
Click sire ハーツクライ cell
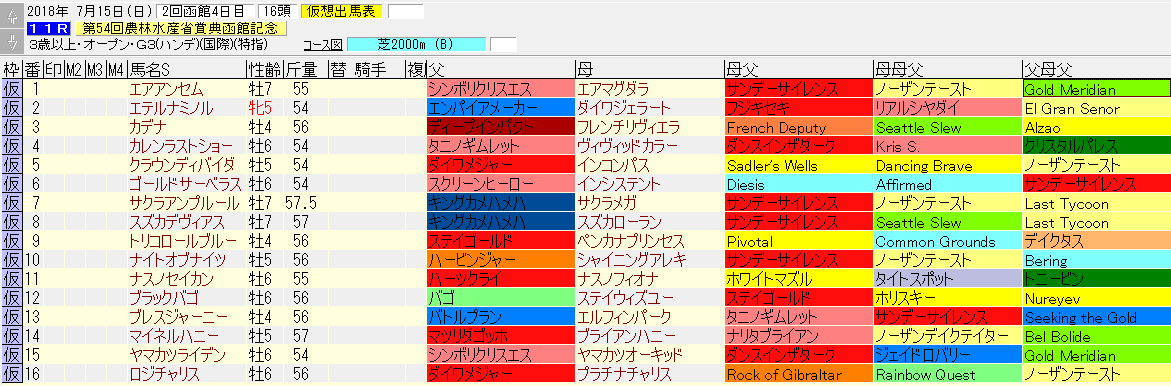[x=500, y=280]
